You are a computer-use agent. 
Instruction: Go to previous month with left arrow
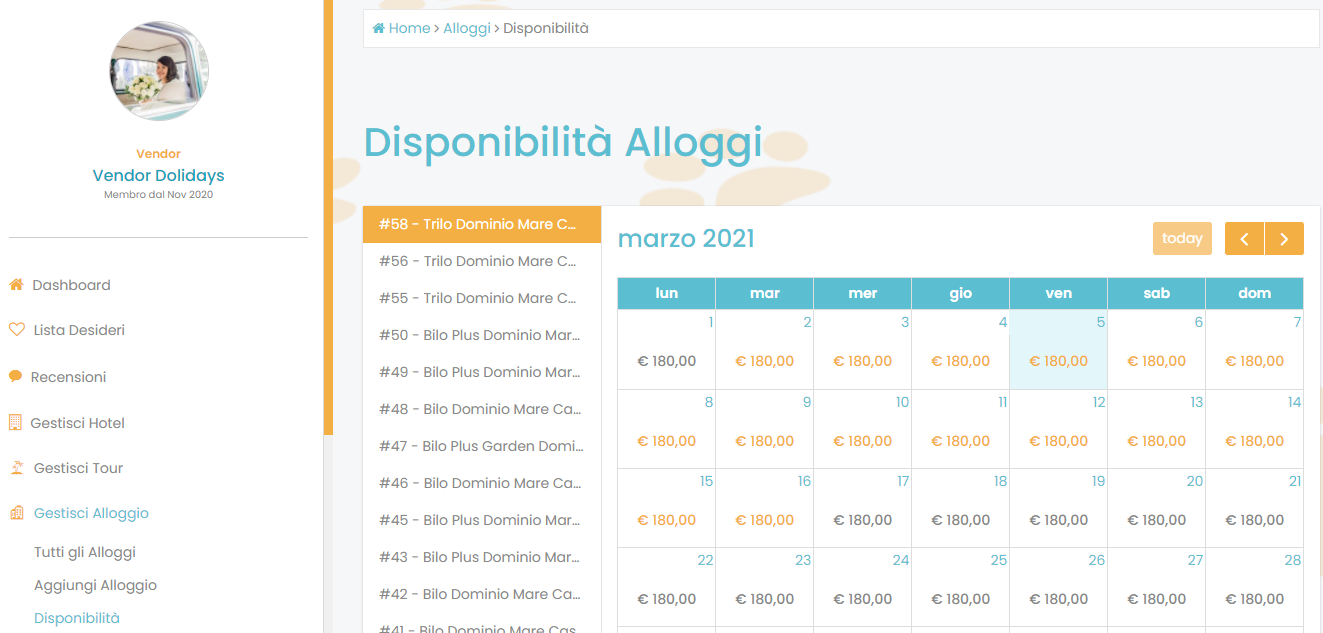tap(1244, 239)
